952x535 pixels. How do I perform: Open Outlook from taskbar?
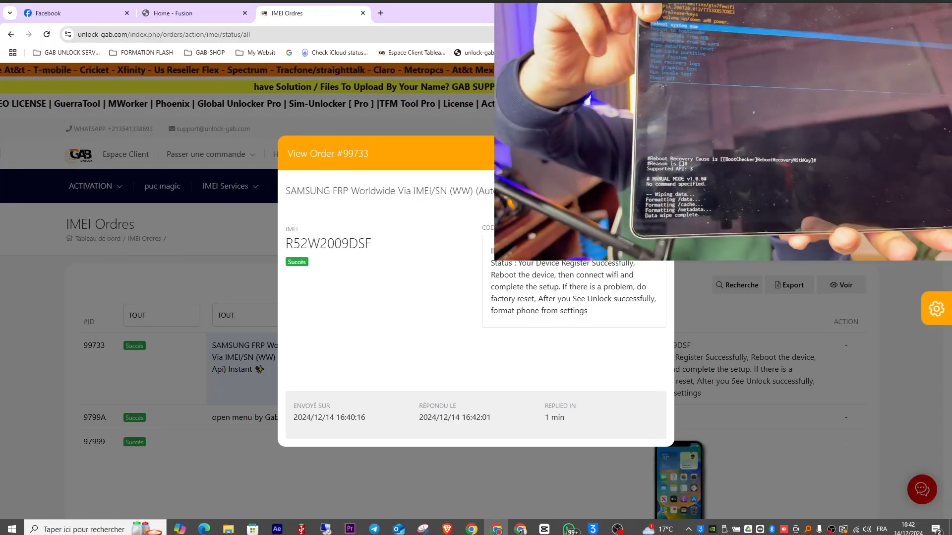pos(398,529)
